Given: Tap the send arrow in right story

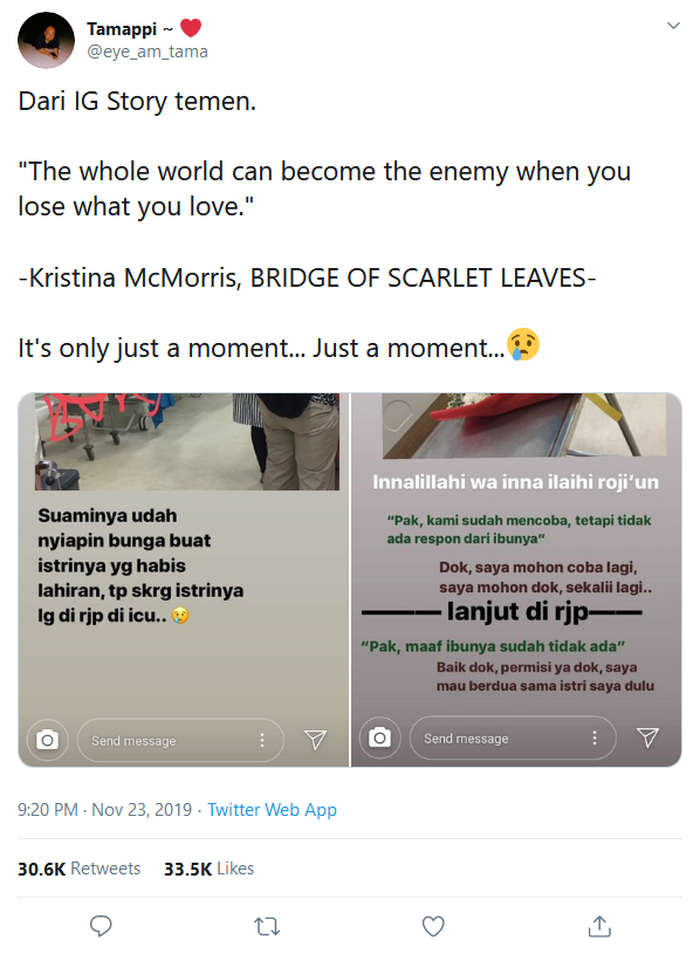Looking at the screenshot, I should (x=648, y=738).
